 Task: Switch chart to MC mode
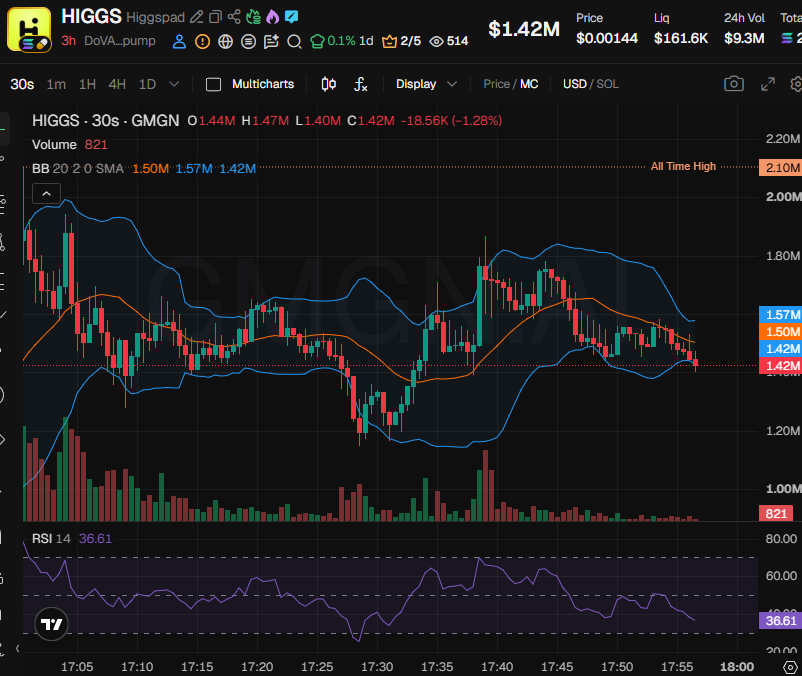pos(529,84)
